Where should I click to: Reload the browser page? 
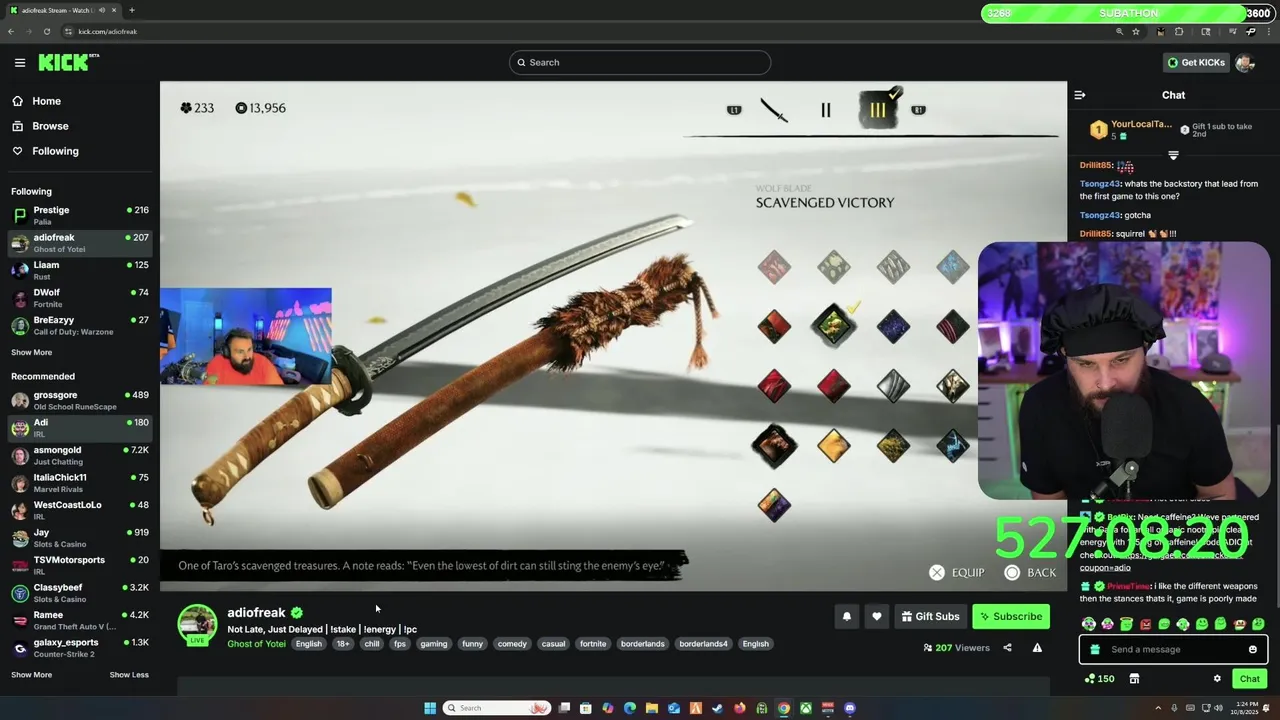click(x=46, y=31)
